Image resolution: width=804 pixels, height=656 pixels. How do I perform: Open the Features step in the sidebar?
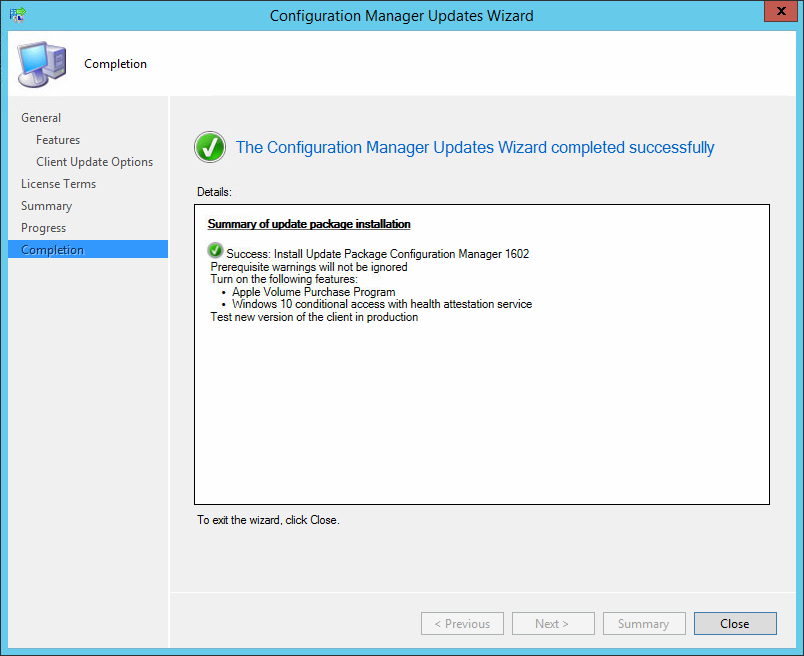click(x=58, y=140)
